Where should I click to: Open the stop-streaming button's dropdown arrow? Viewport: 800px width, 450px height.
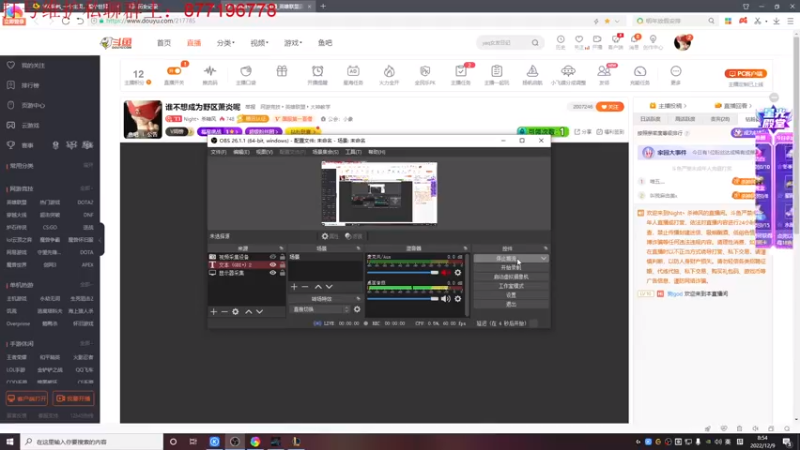tap(543, 259)
